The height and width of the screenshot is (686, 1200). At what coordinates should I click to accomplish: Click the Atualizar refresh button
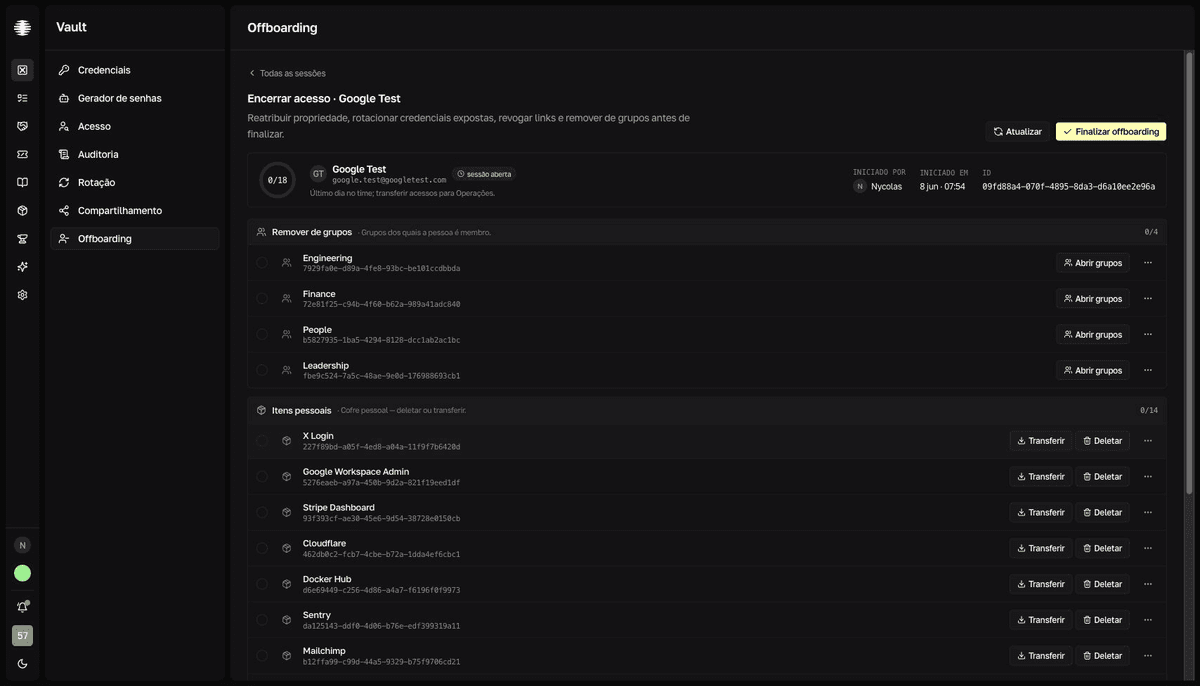pyautogui.click(x=1018, y=132)
